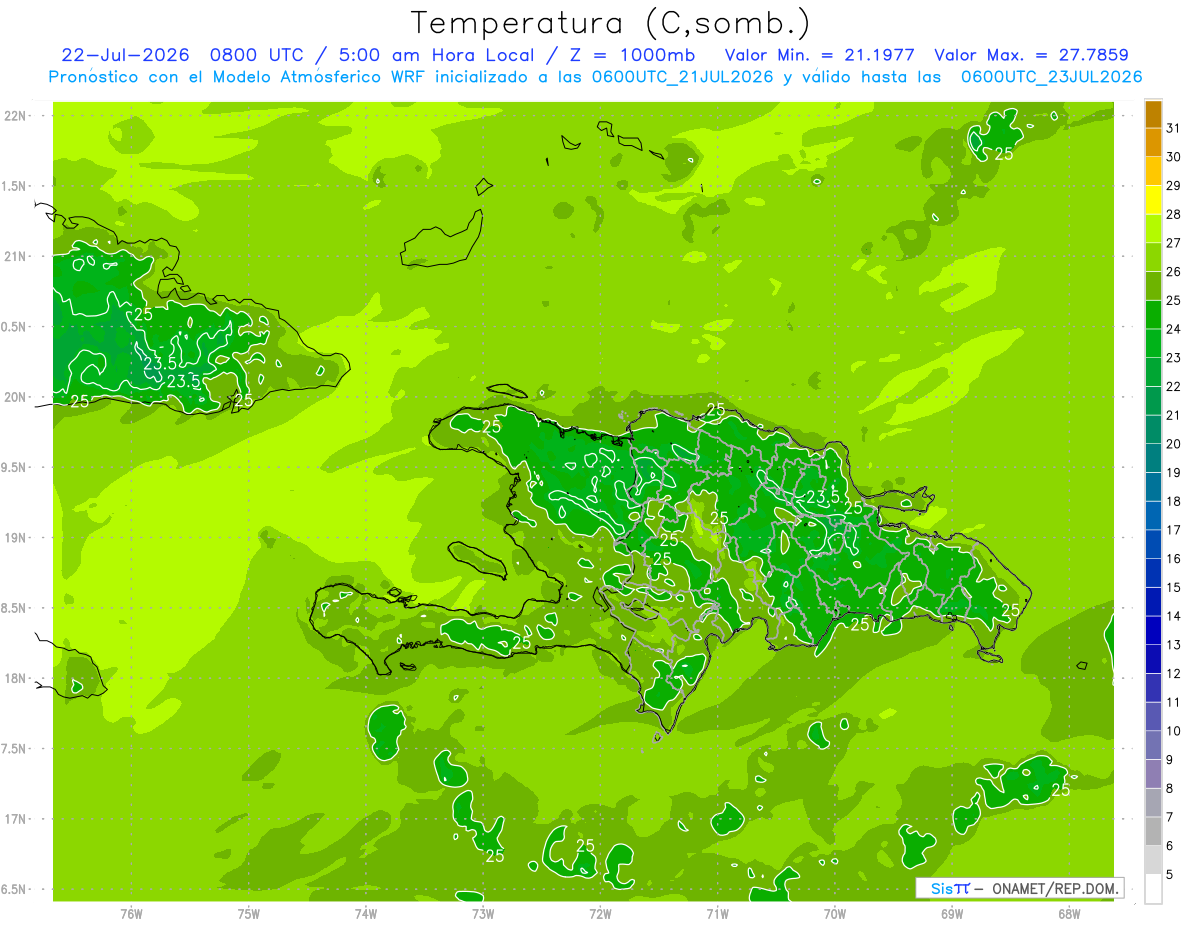
Task: Click the "1.5N" latitude tick label
Action: click(15, 187)
